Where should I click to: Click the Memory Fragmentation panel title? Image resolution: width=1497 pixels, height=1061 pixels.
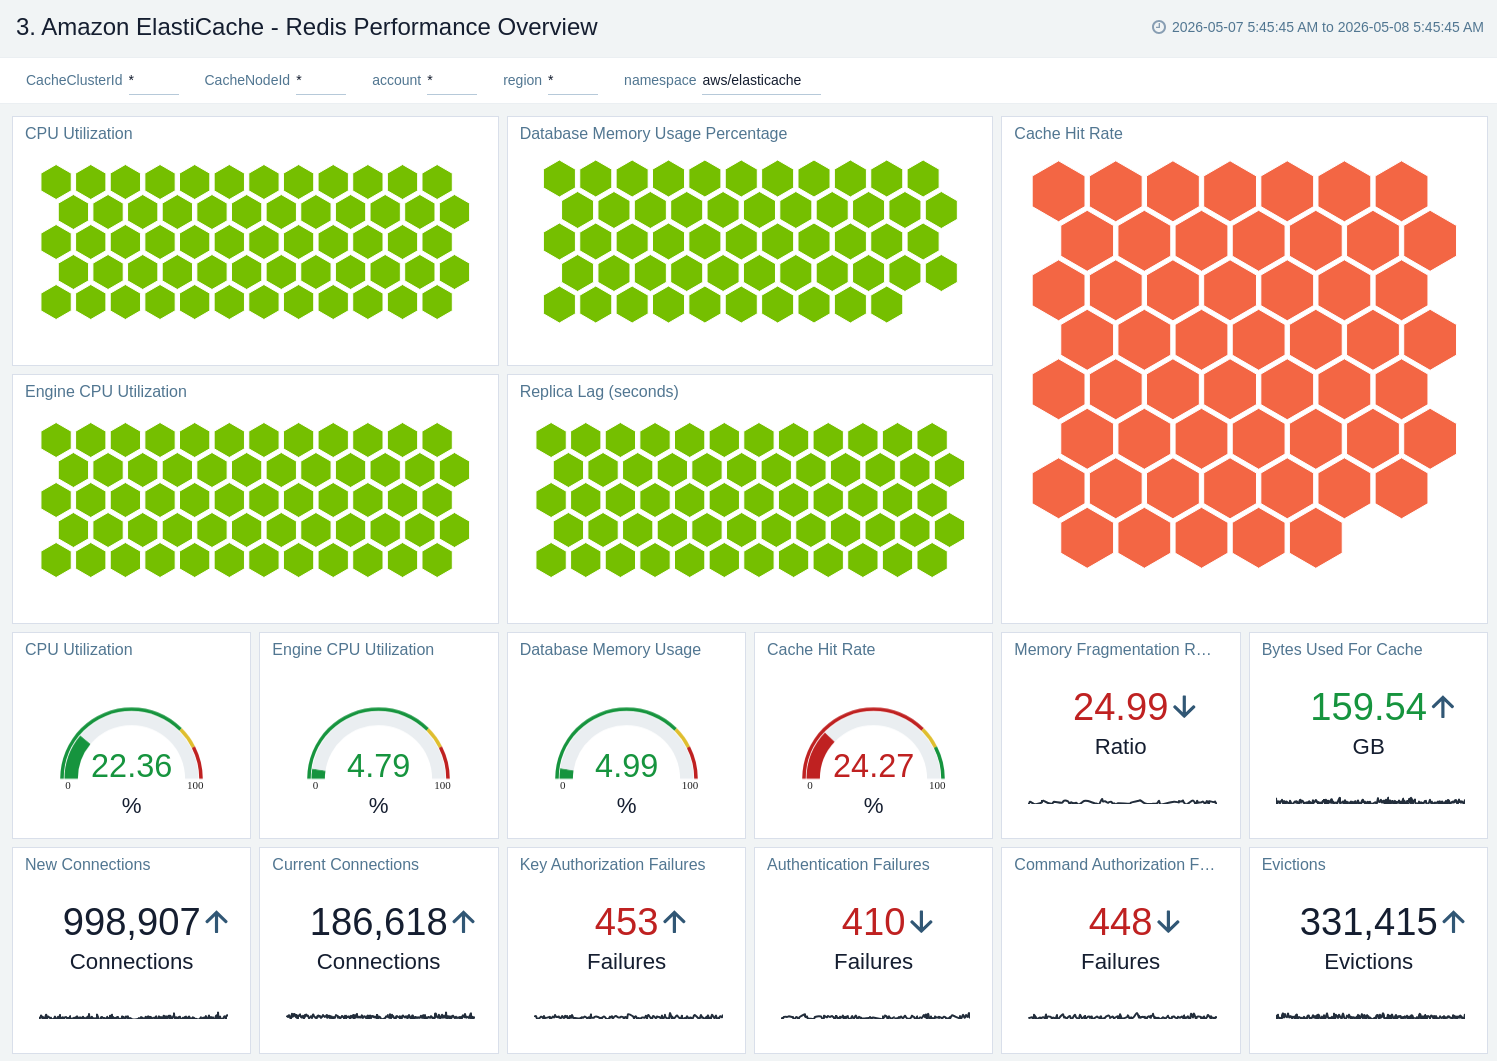1112,649
